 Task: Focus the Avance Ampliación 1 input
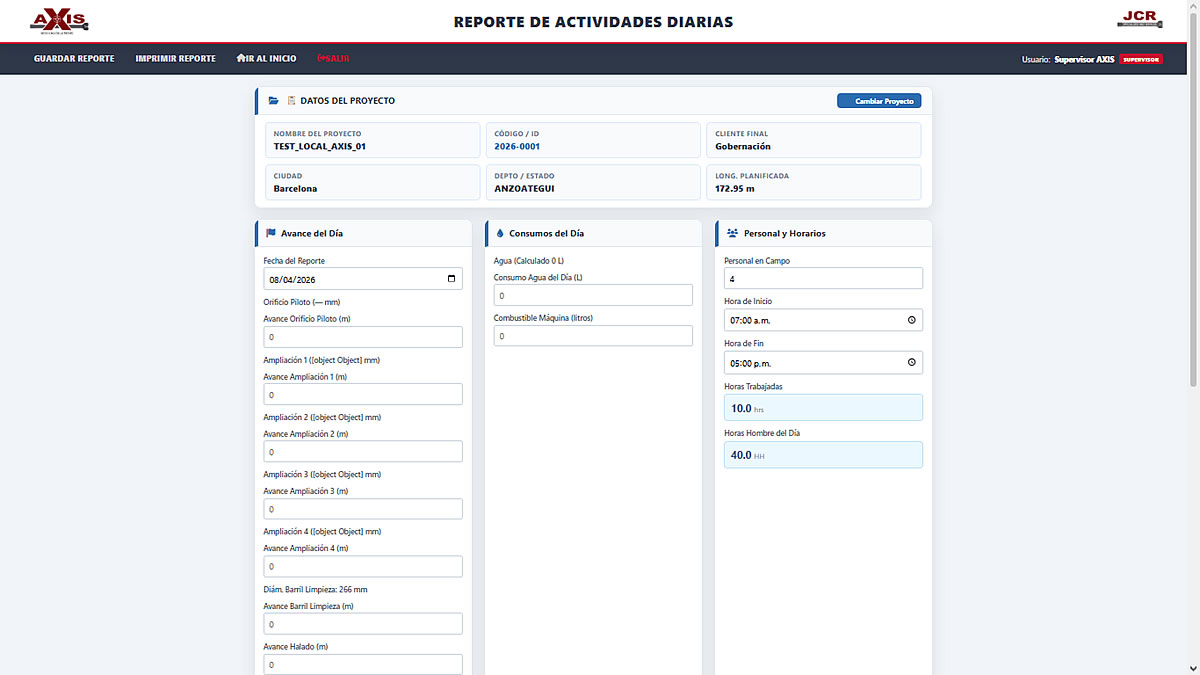363,394
